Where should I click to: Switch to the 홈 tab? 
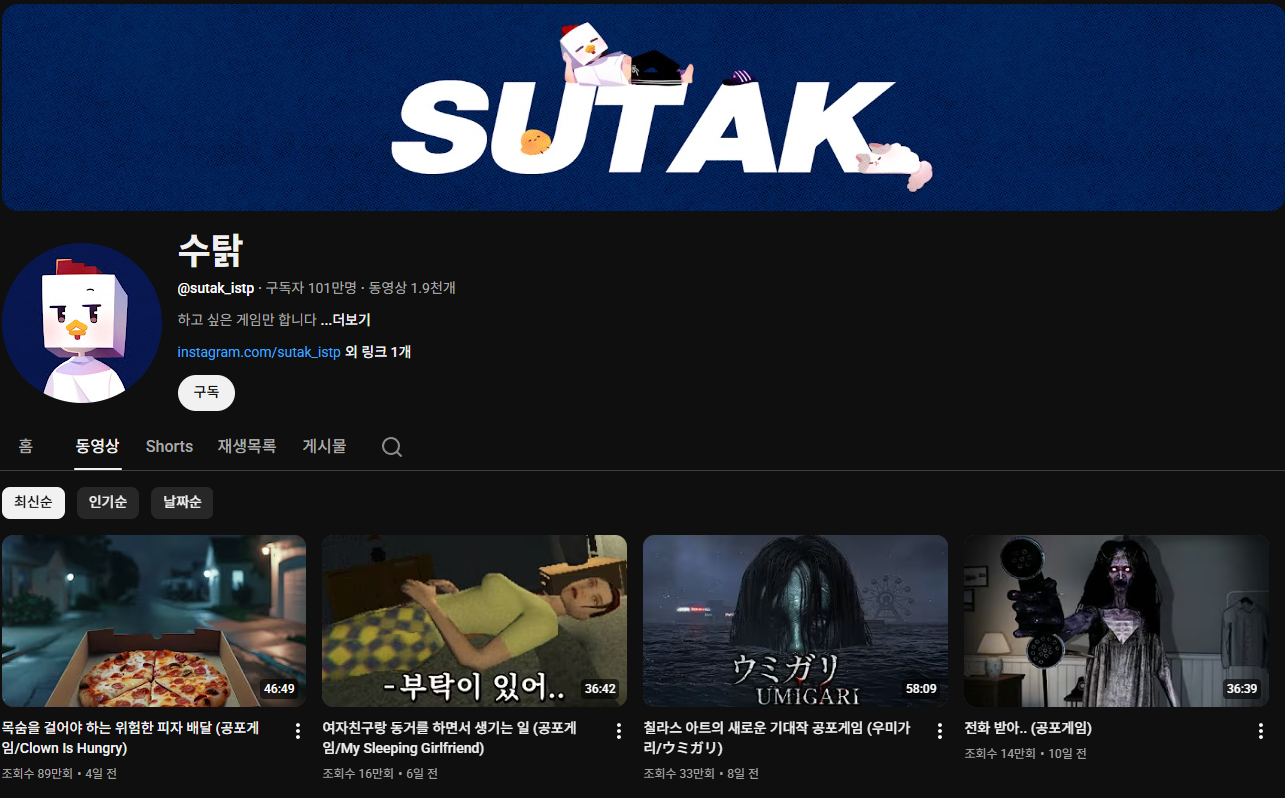click(x=26, y=446)
